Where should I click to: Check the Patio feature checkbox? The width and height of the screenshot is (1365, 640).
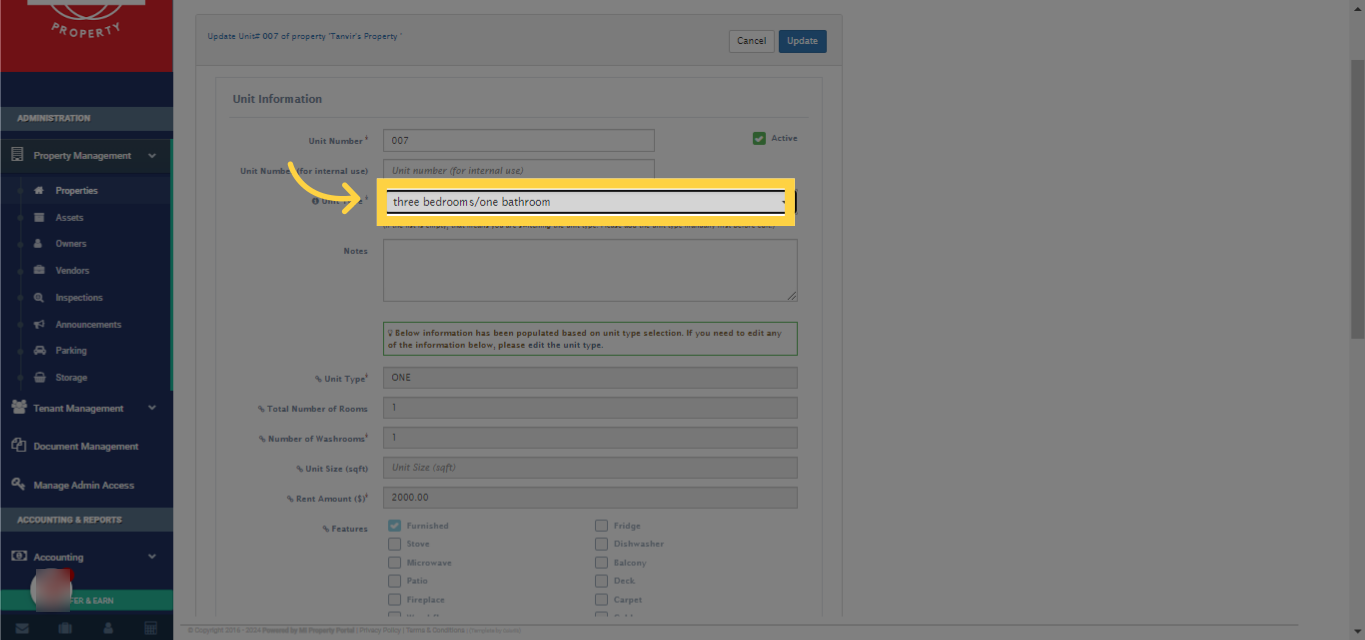(394, 581)
